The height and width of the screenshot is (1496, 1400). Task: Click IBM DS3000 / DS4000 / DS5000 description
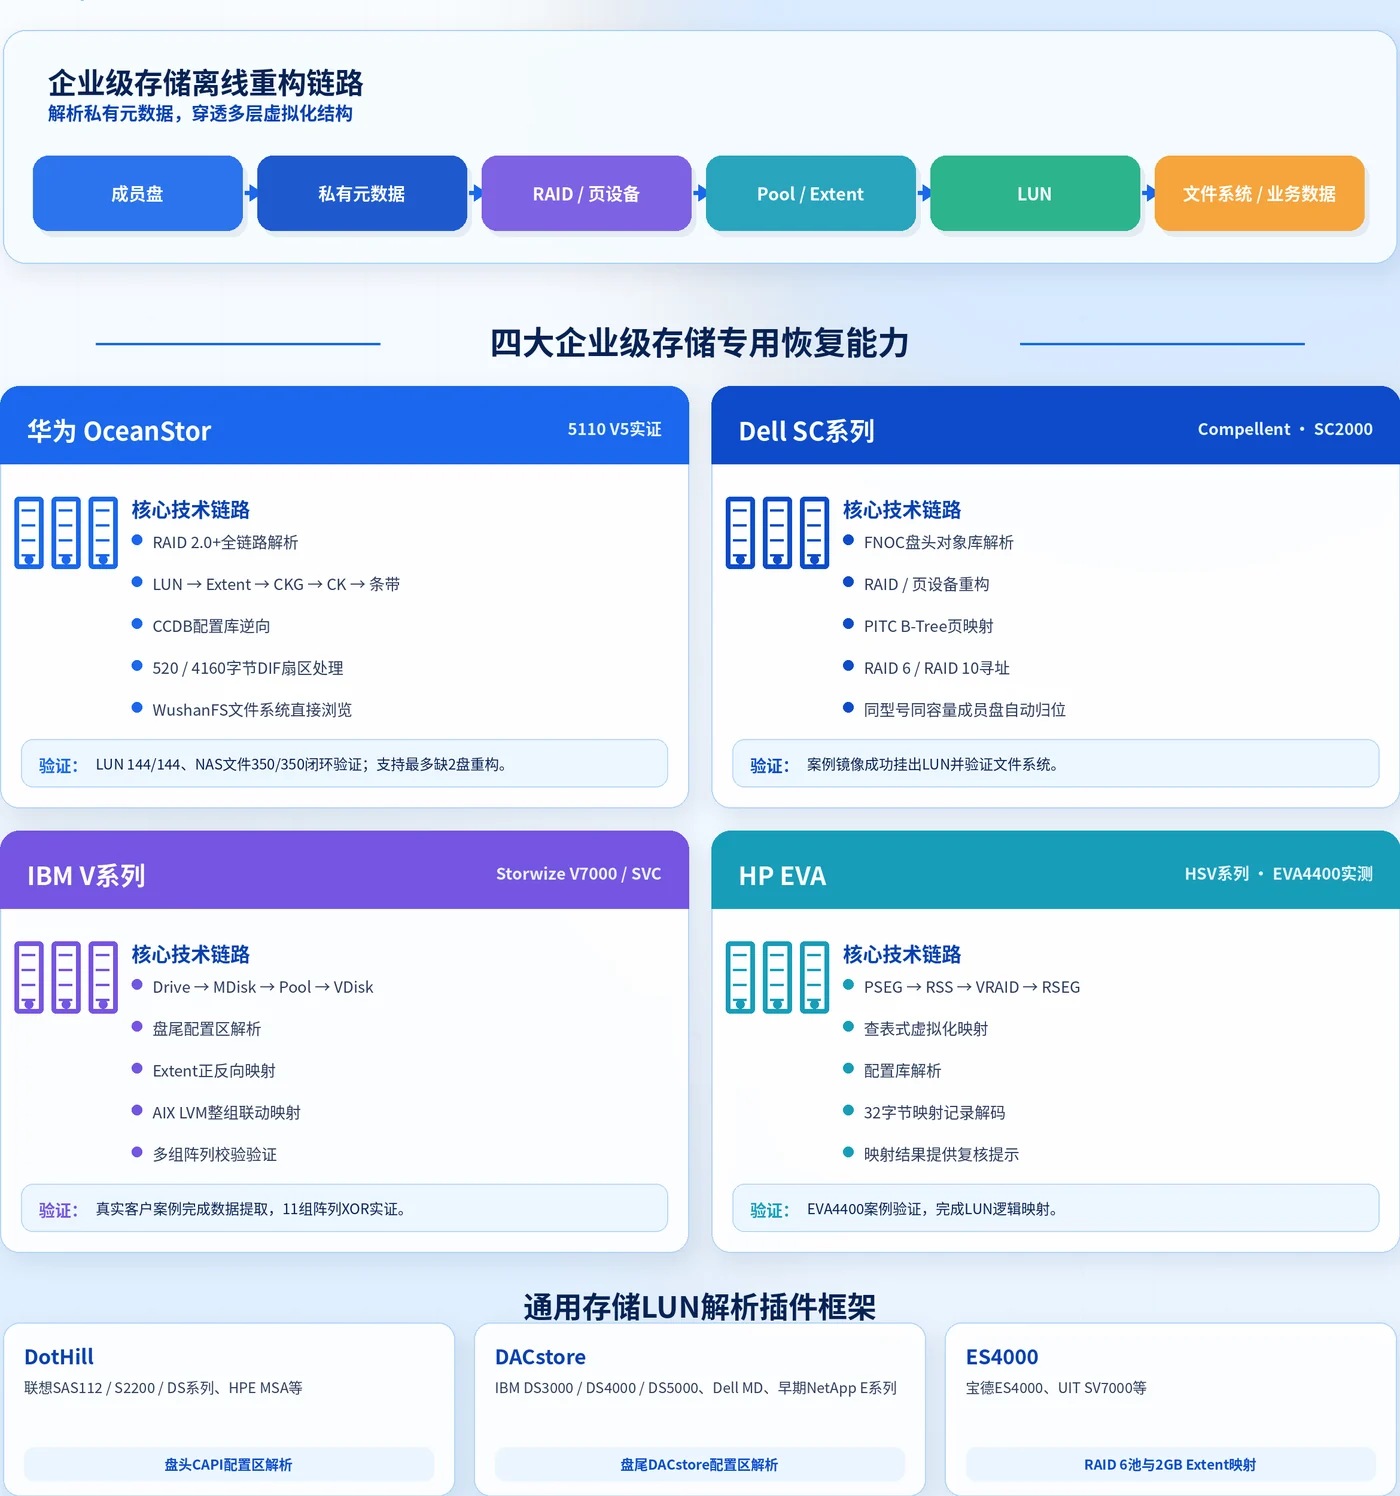(x=695, y=1388)
